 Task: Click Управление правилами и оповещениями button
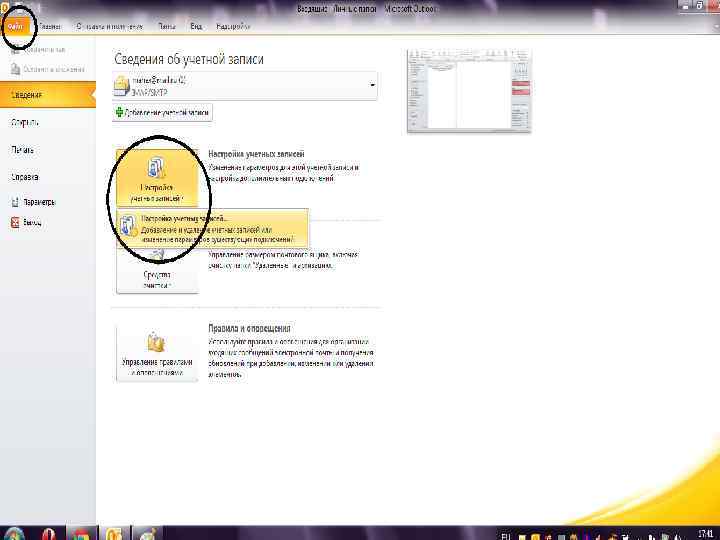tap(157, 354)
